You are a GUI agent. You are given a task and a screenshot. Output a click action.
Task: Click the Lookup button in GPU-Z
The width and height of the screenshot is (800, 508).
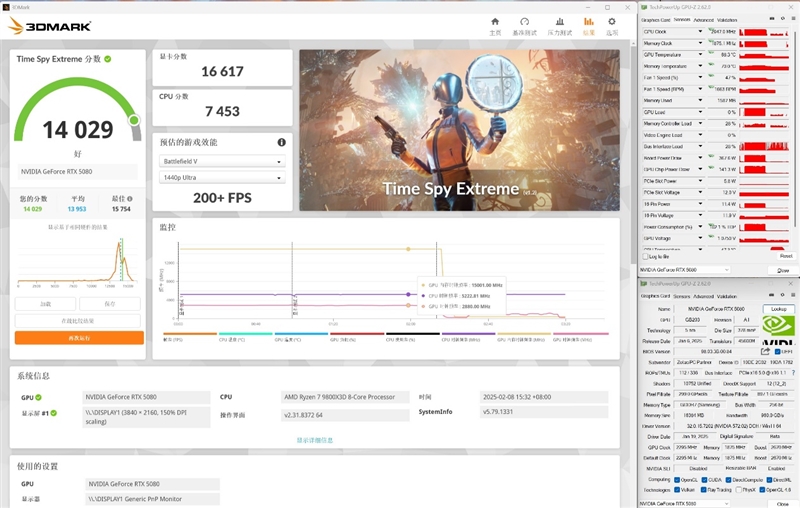777,309
